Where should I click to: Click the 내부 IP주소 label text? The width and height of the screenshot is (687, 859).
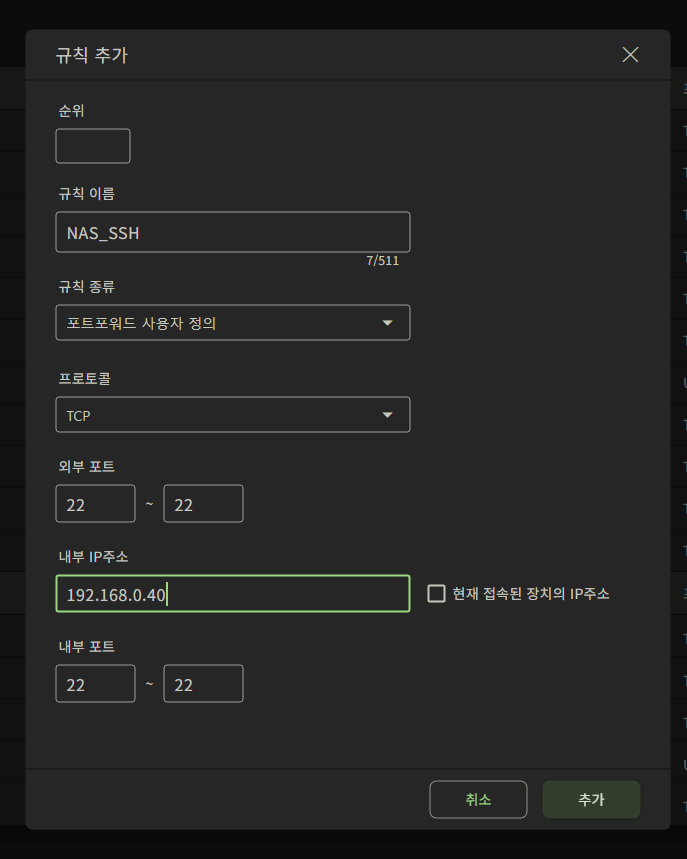pyautogui.click(x=93, y=556)
